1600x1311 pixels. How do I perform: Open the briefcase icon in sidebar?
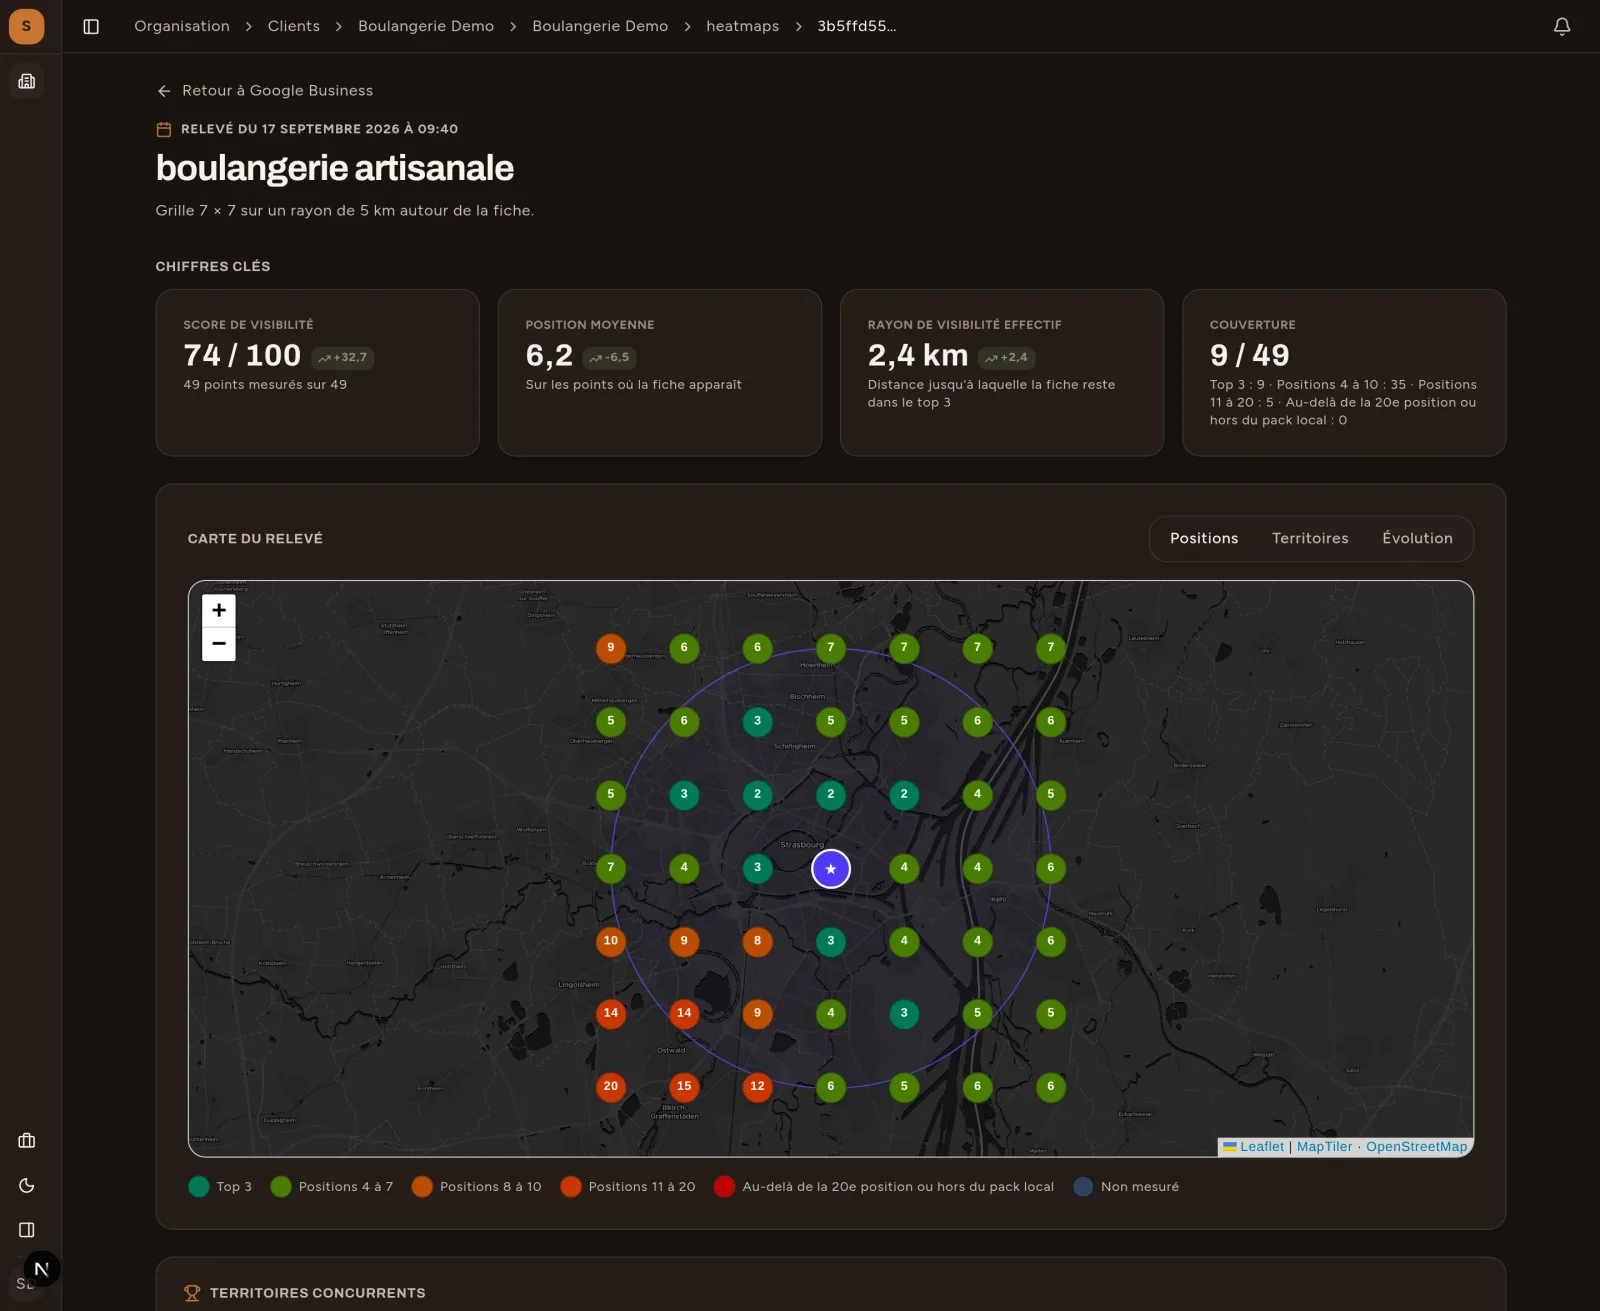pos(27,1141)
